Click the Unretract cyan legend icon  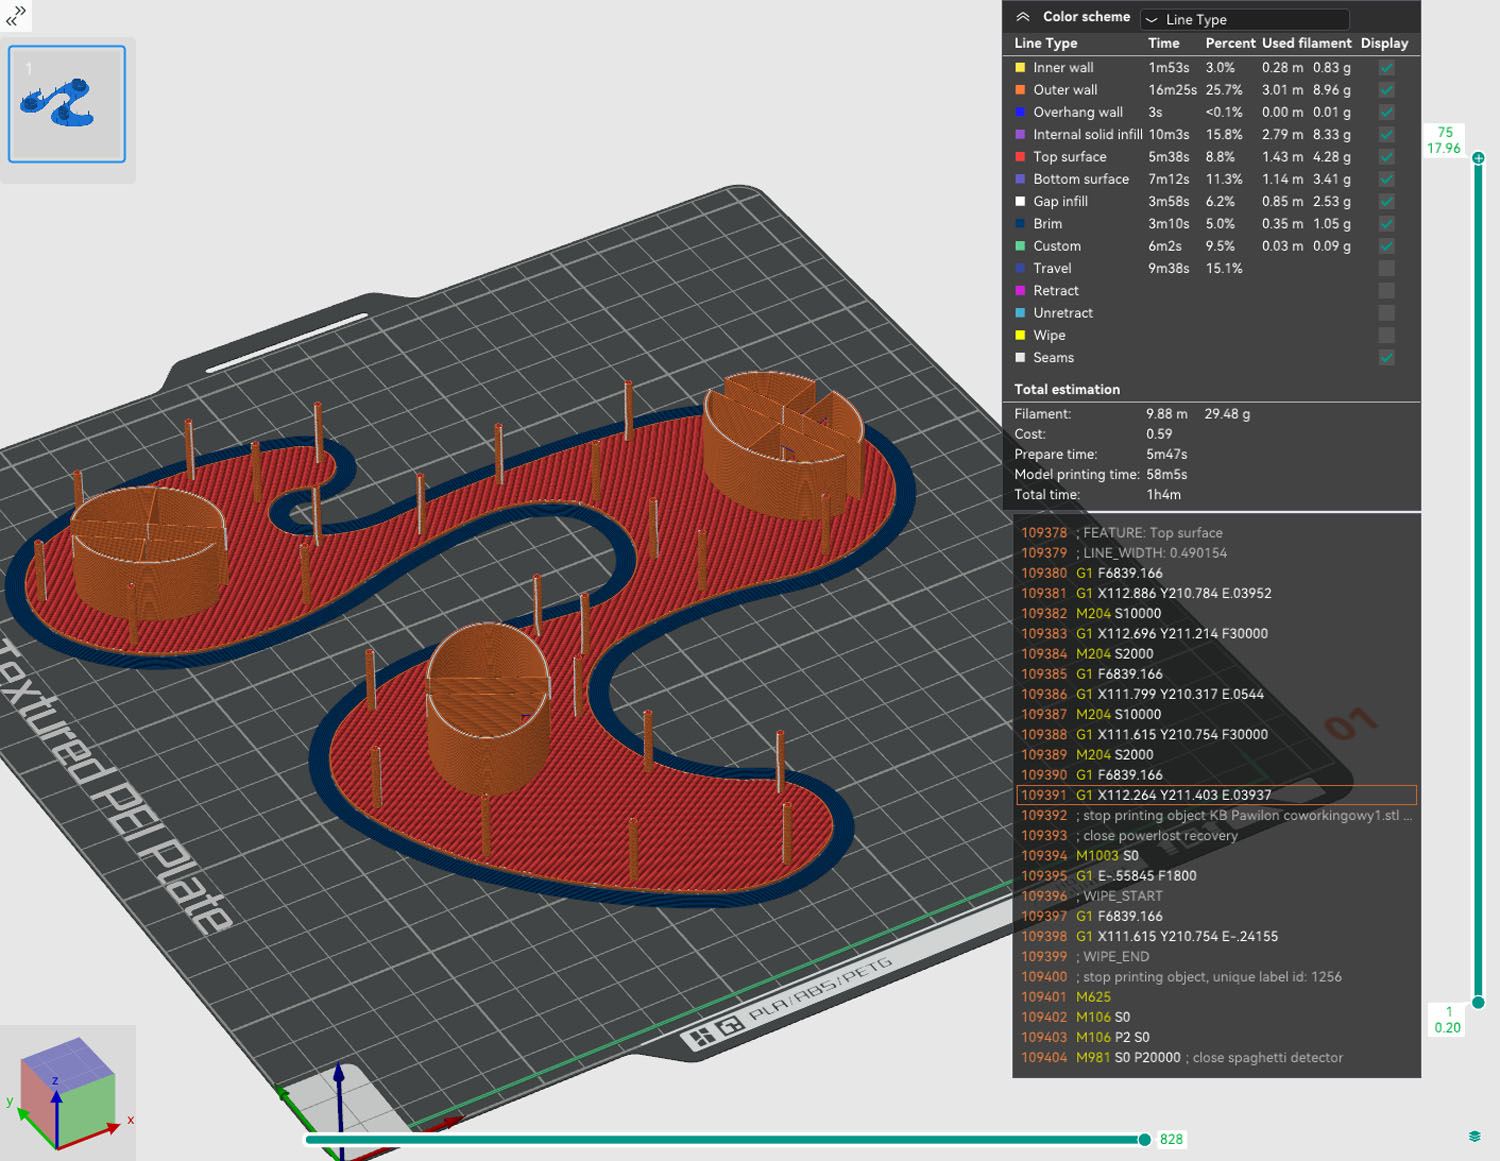1020,313
